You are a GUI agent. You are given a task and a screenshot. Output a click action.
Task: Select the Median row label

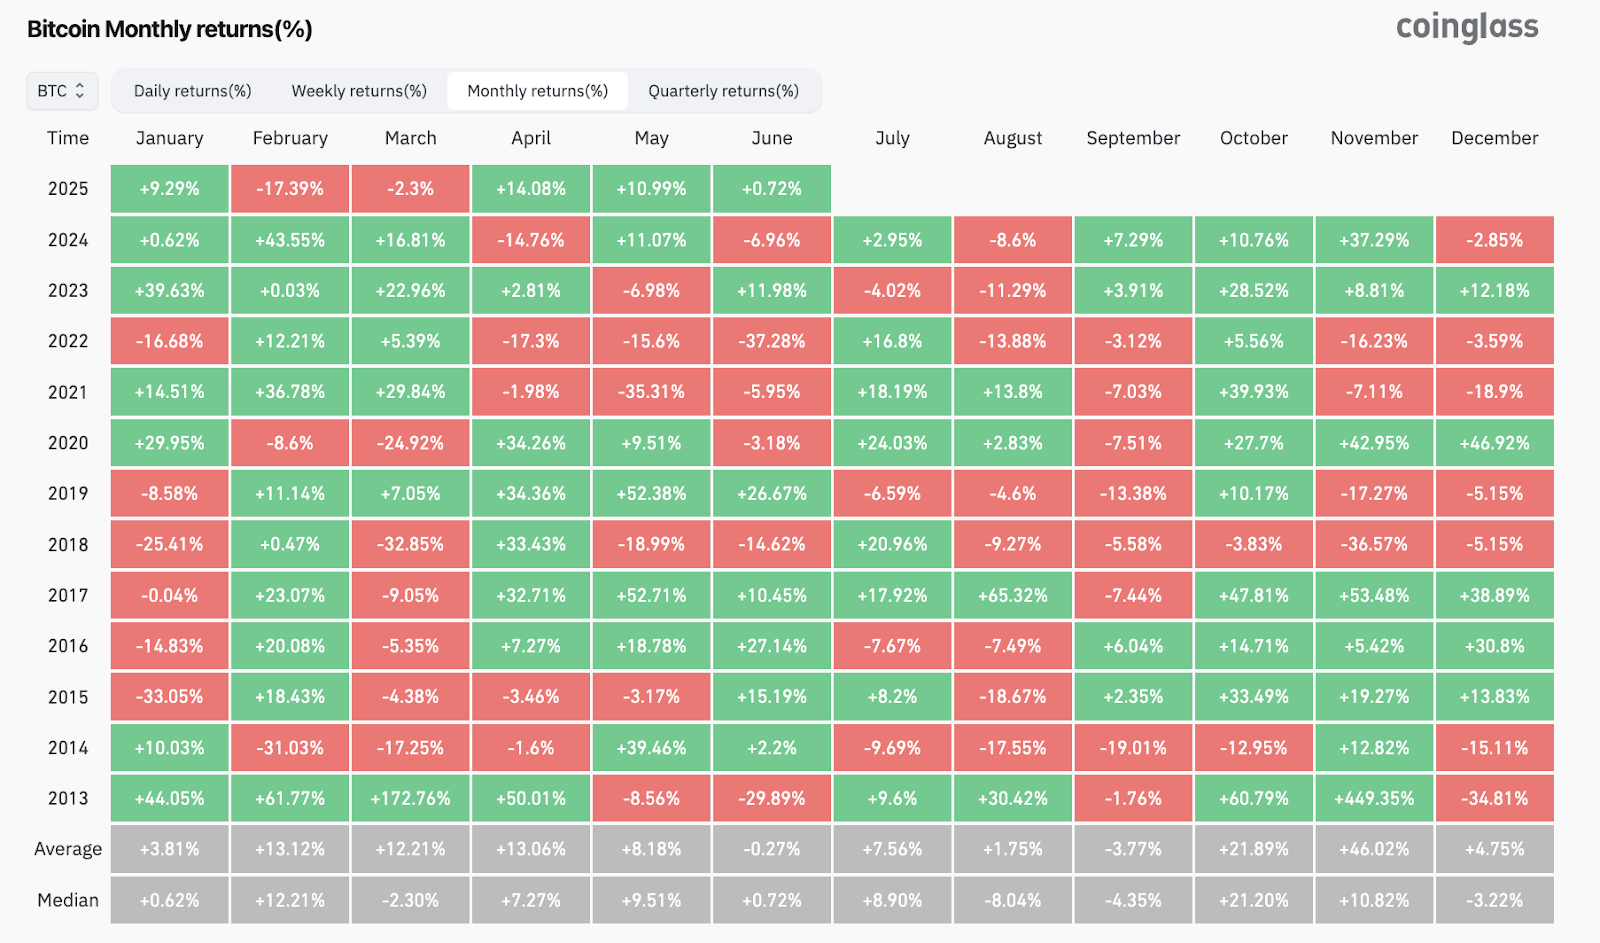pos(68,900)
